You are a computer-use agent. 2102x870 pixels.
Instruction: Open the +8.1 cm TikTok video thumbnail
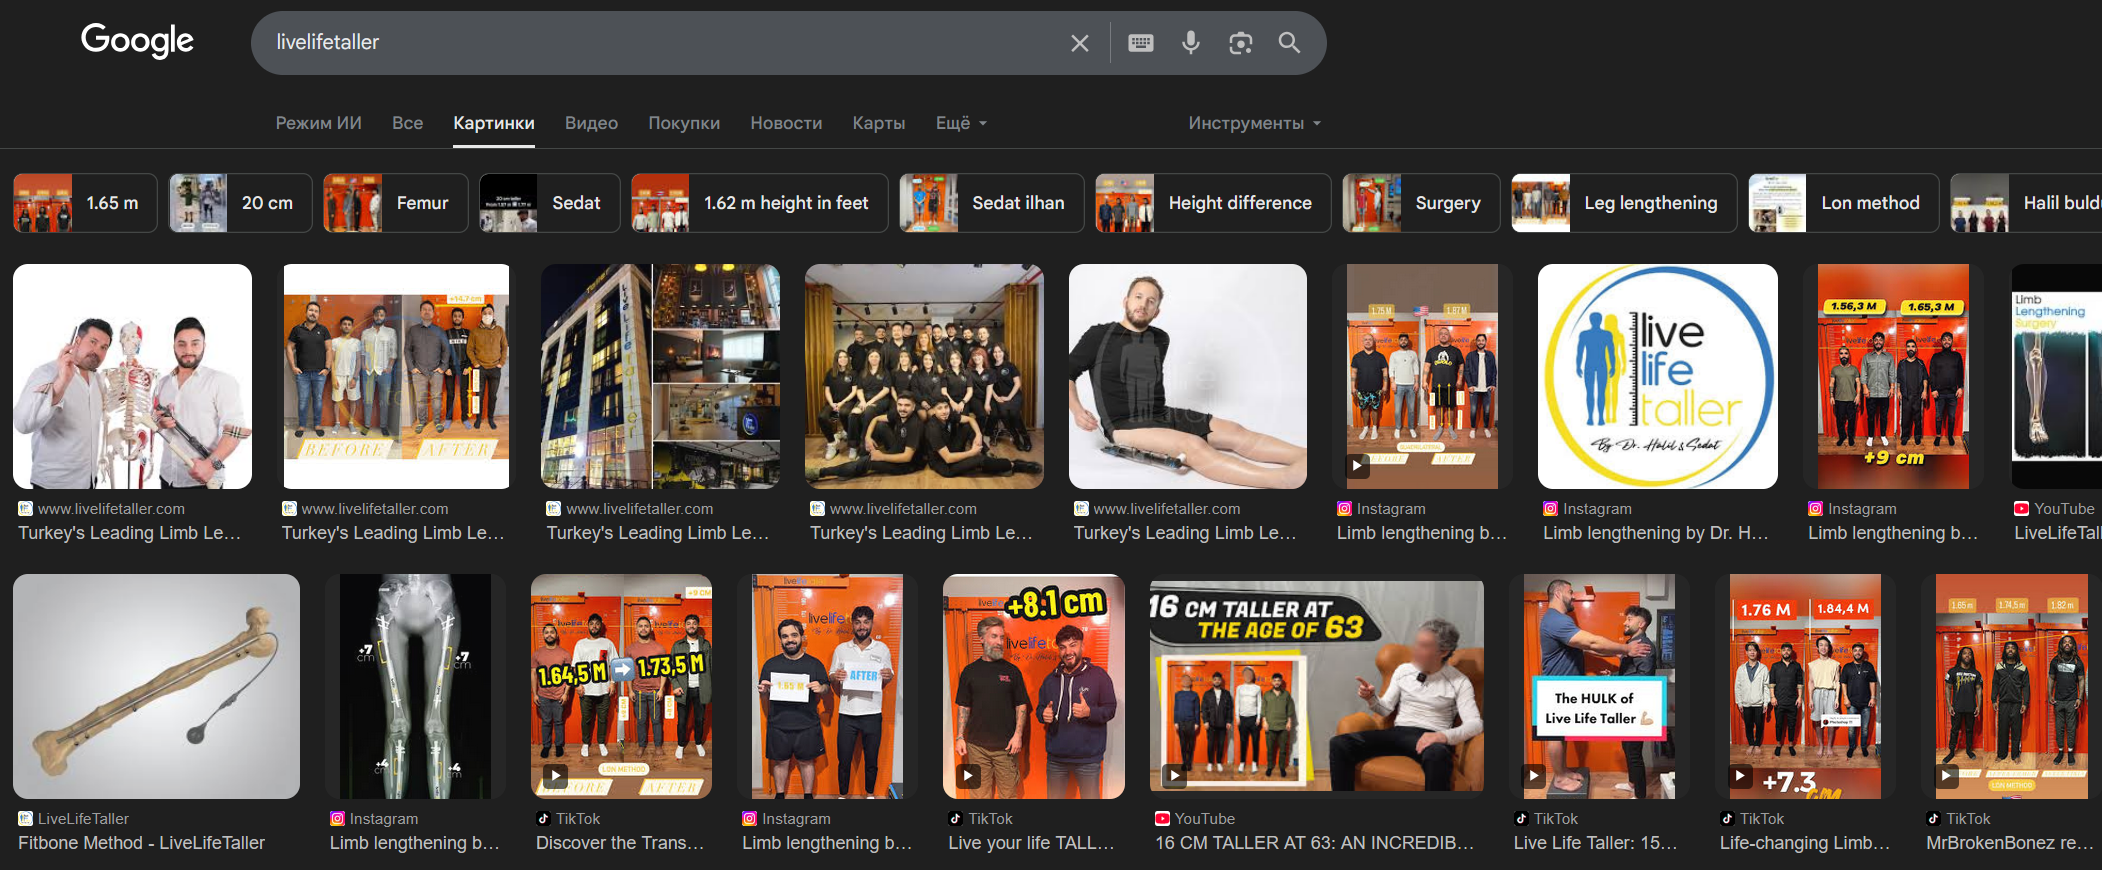tap(1034, 686)
